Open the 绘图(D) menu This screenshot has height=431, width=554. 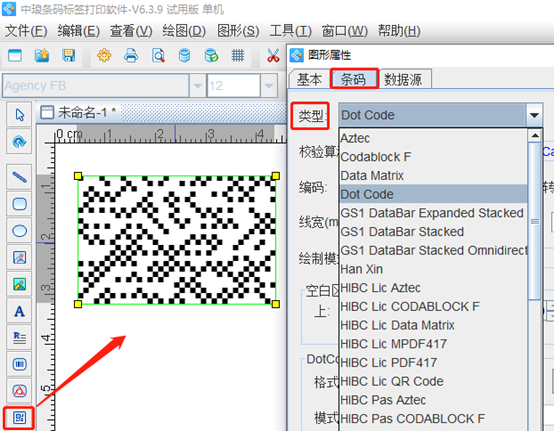click(184, 31)
